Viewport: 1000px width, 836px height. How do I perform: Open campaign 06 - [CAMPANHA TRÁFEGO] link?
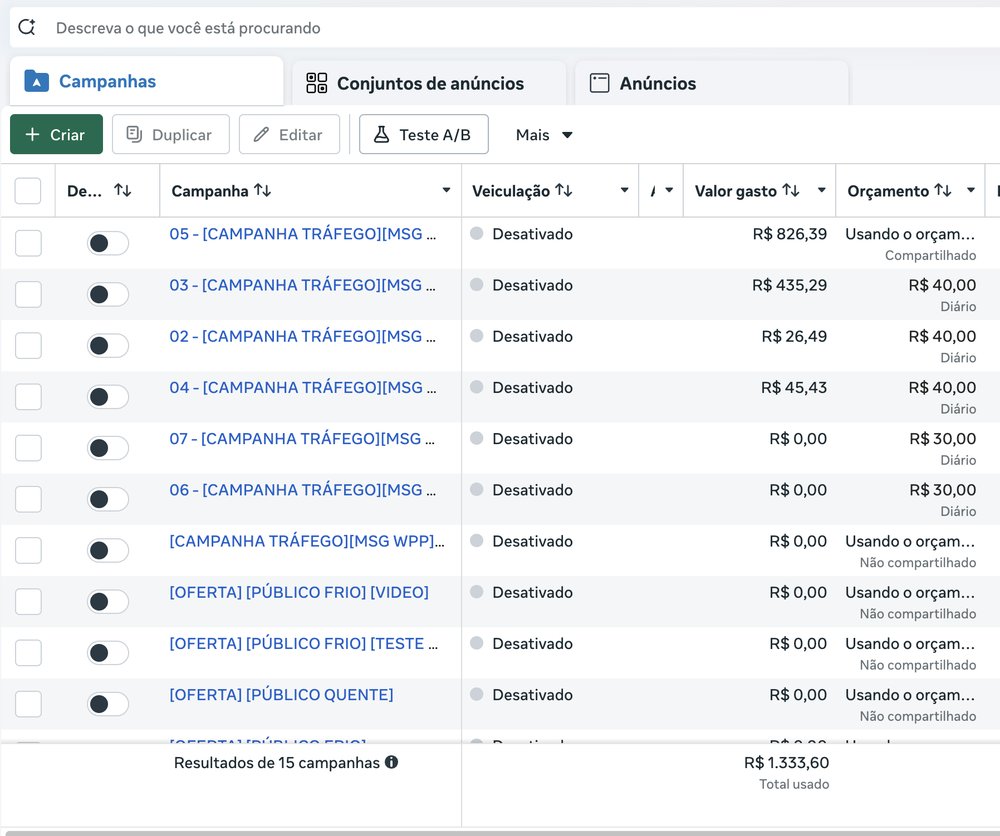coord(303,490)
